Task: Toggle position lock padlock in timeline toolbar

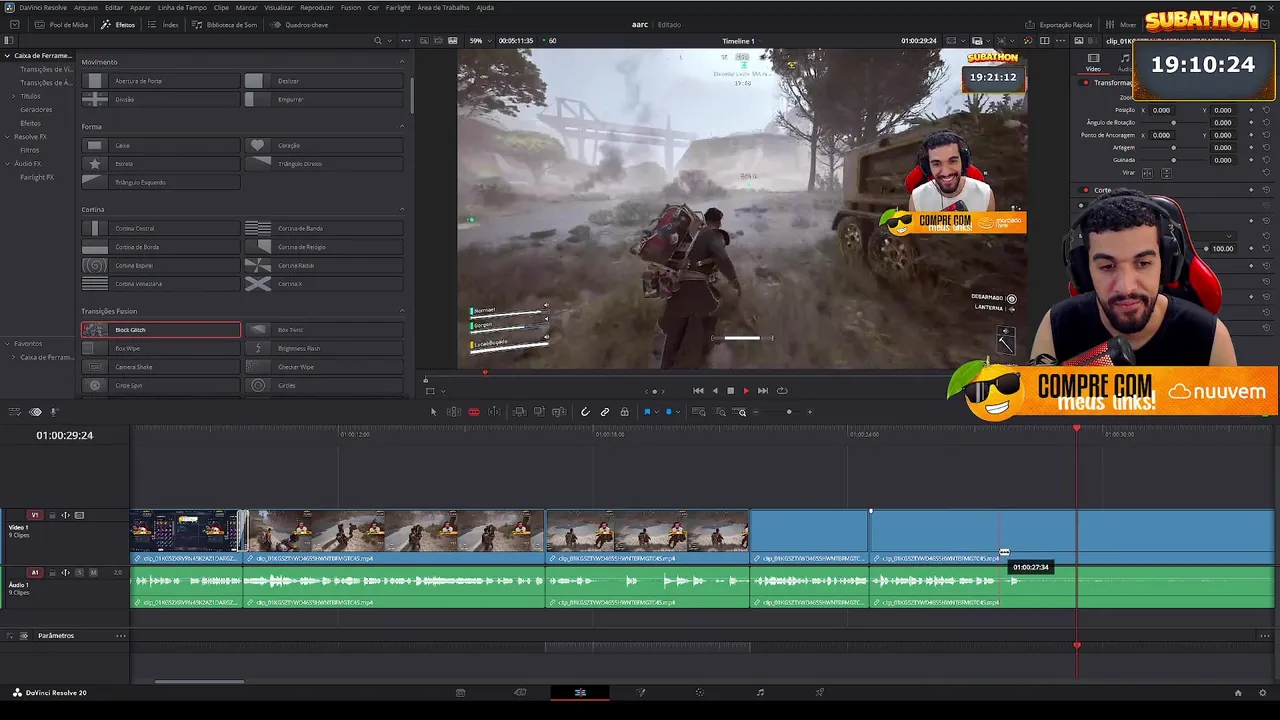Action: [624, 412]
